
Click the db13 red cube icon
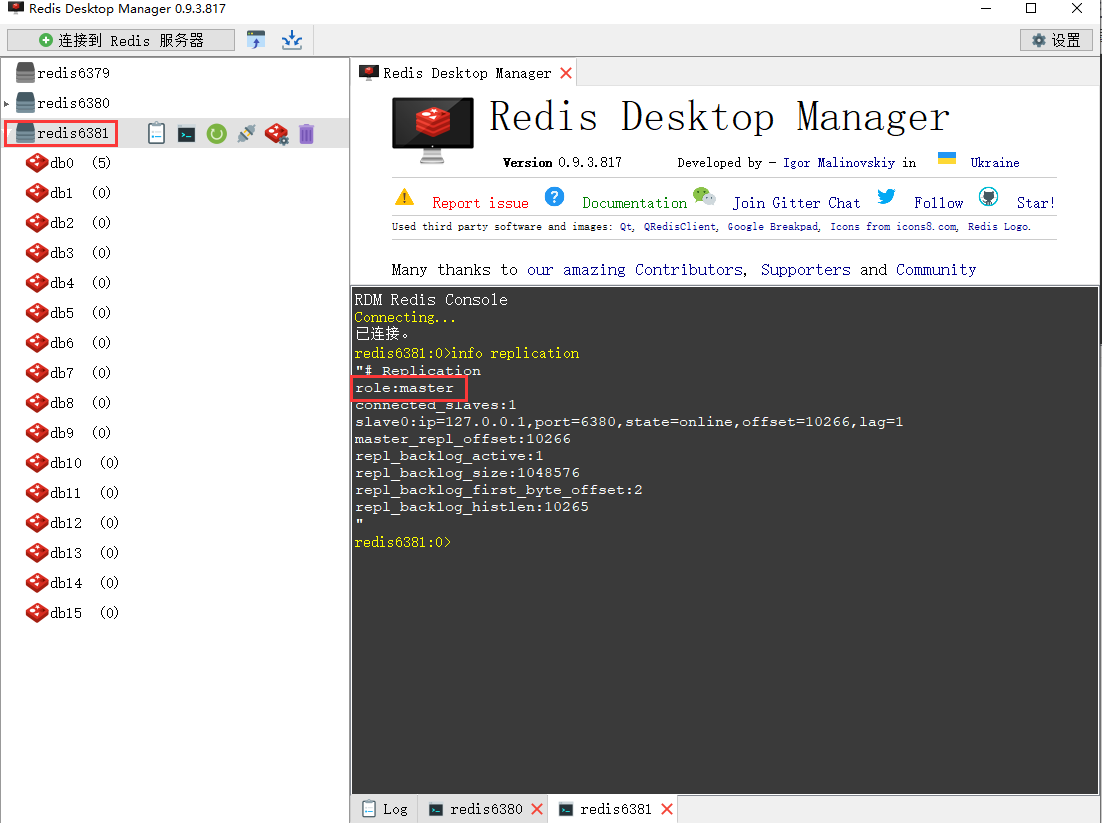tap(37, 553)
